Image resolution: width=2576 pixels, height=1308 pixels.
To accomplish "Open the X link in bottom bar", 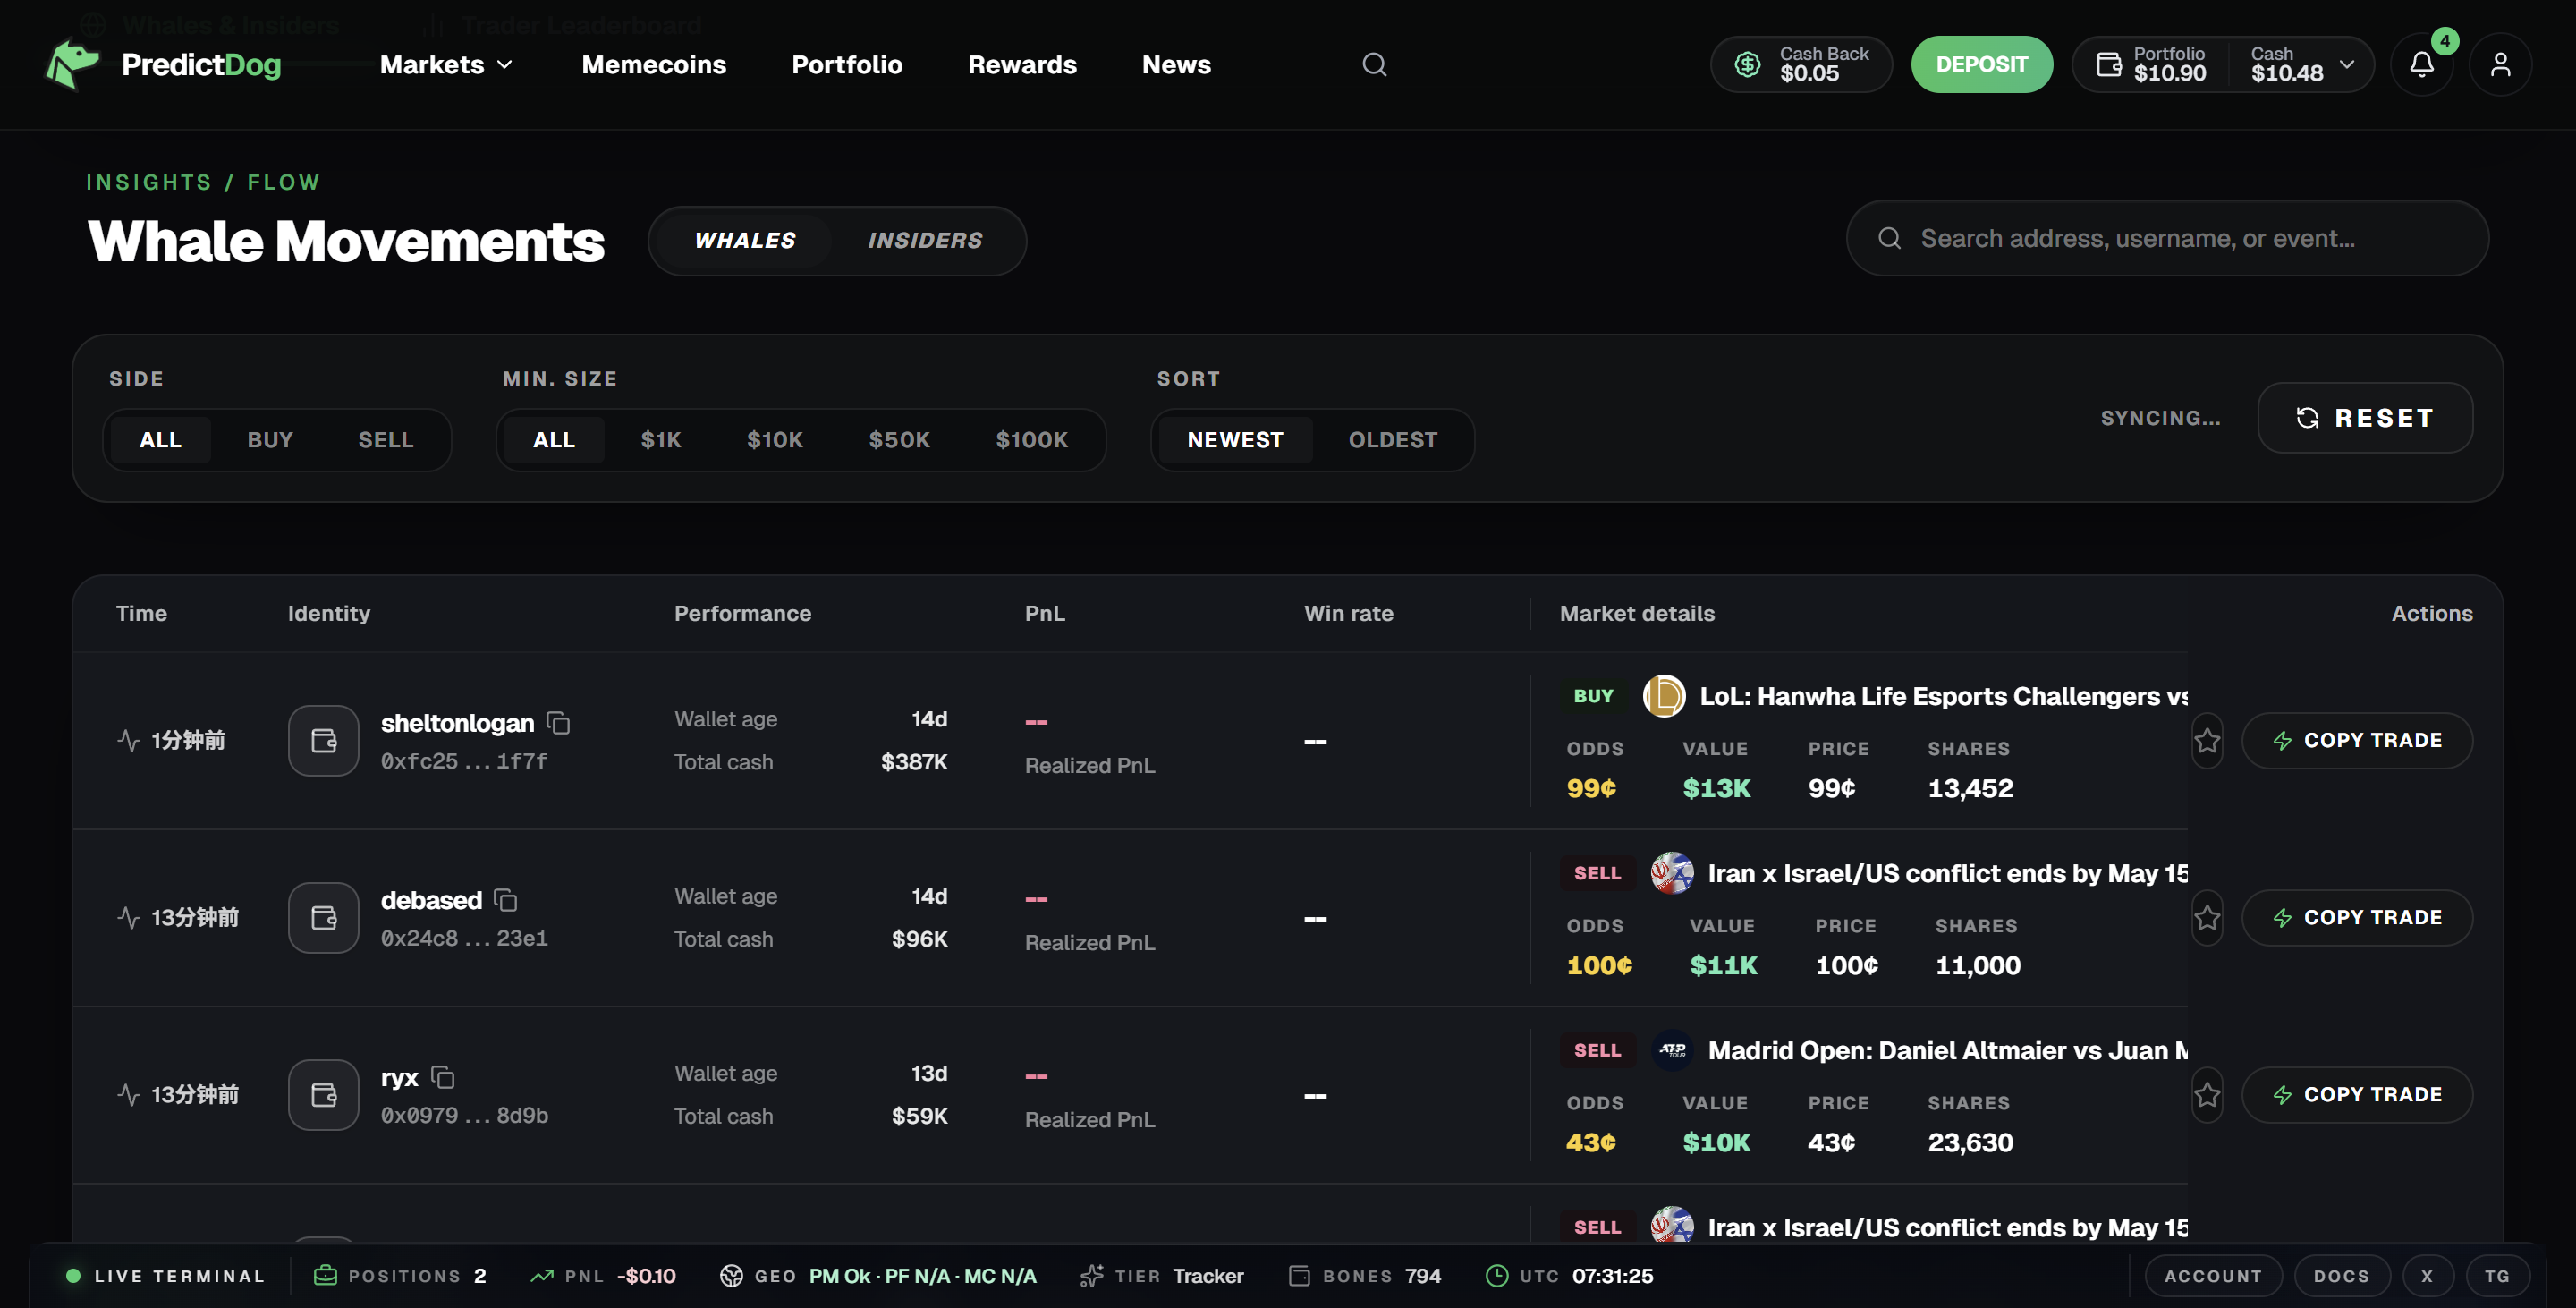I will click(x=2427, y=1276).
